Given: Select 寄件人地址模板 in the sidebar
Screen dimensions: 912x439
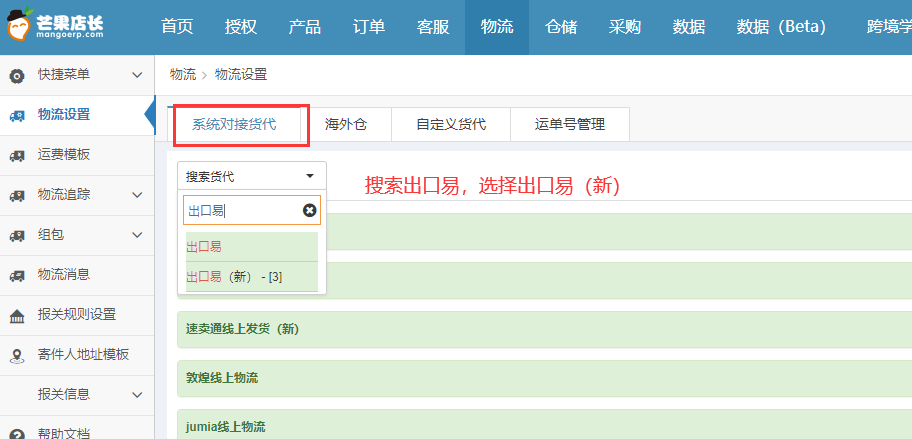Looking at the screenshot, I should [x=77, y=355].
